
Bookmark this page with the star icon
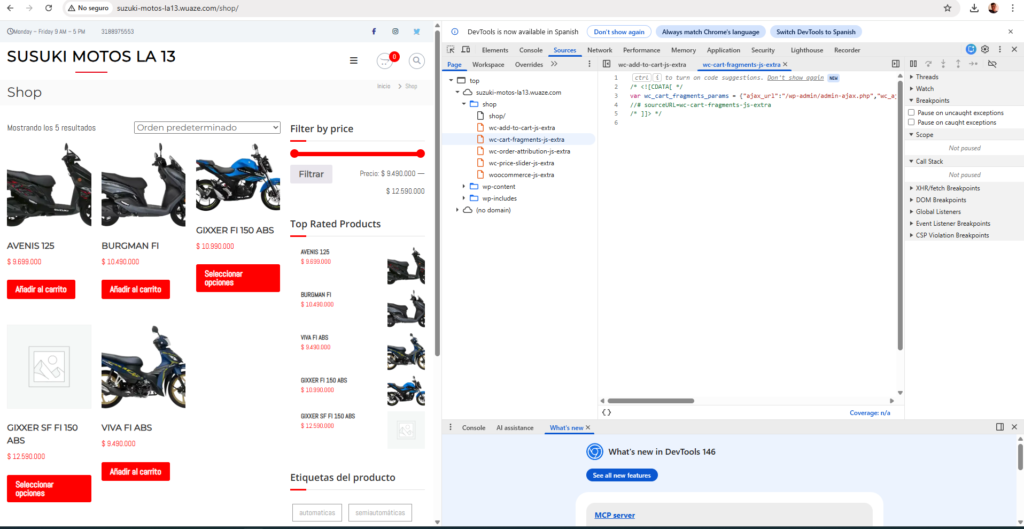tap(947, 8)
